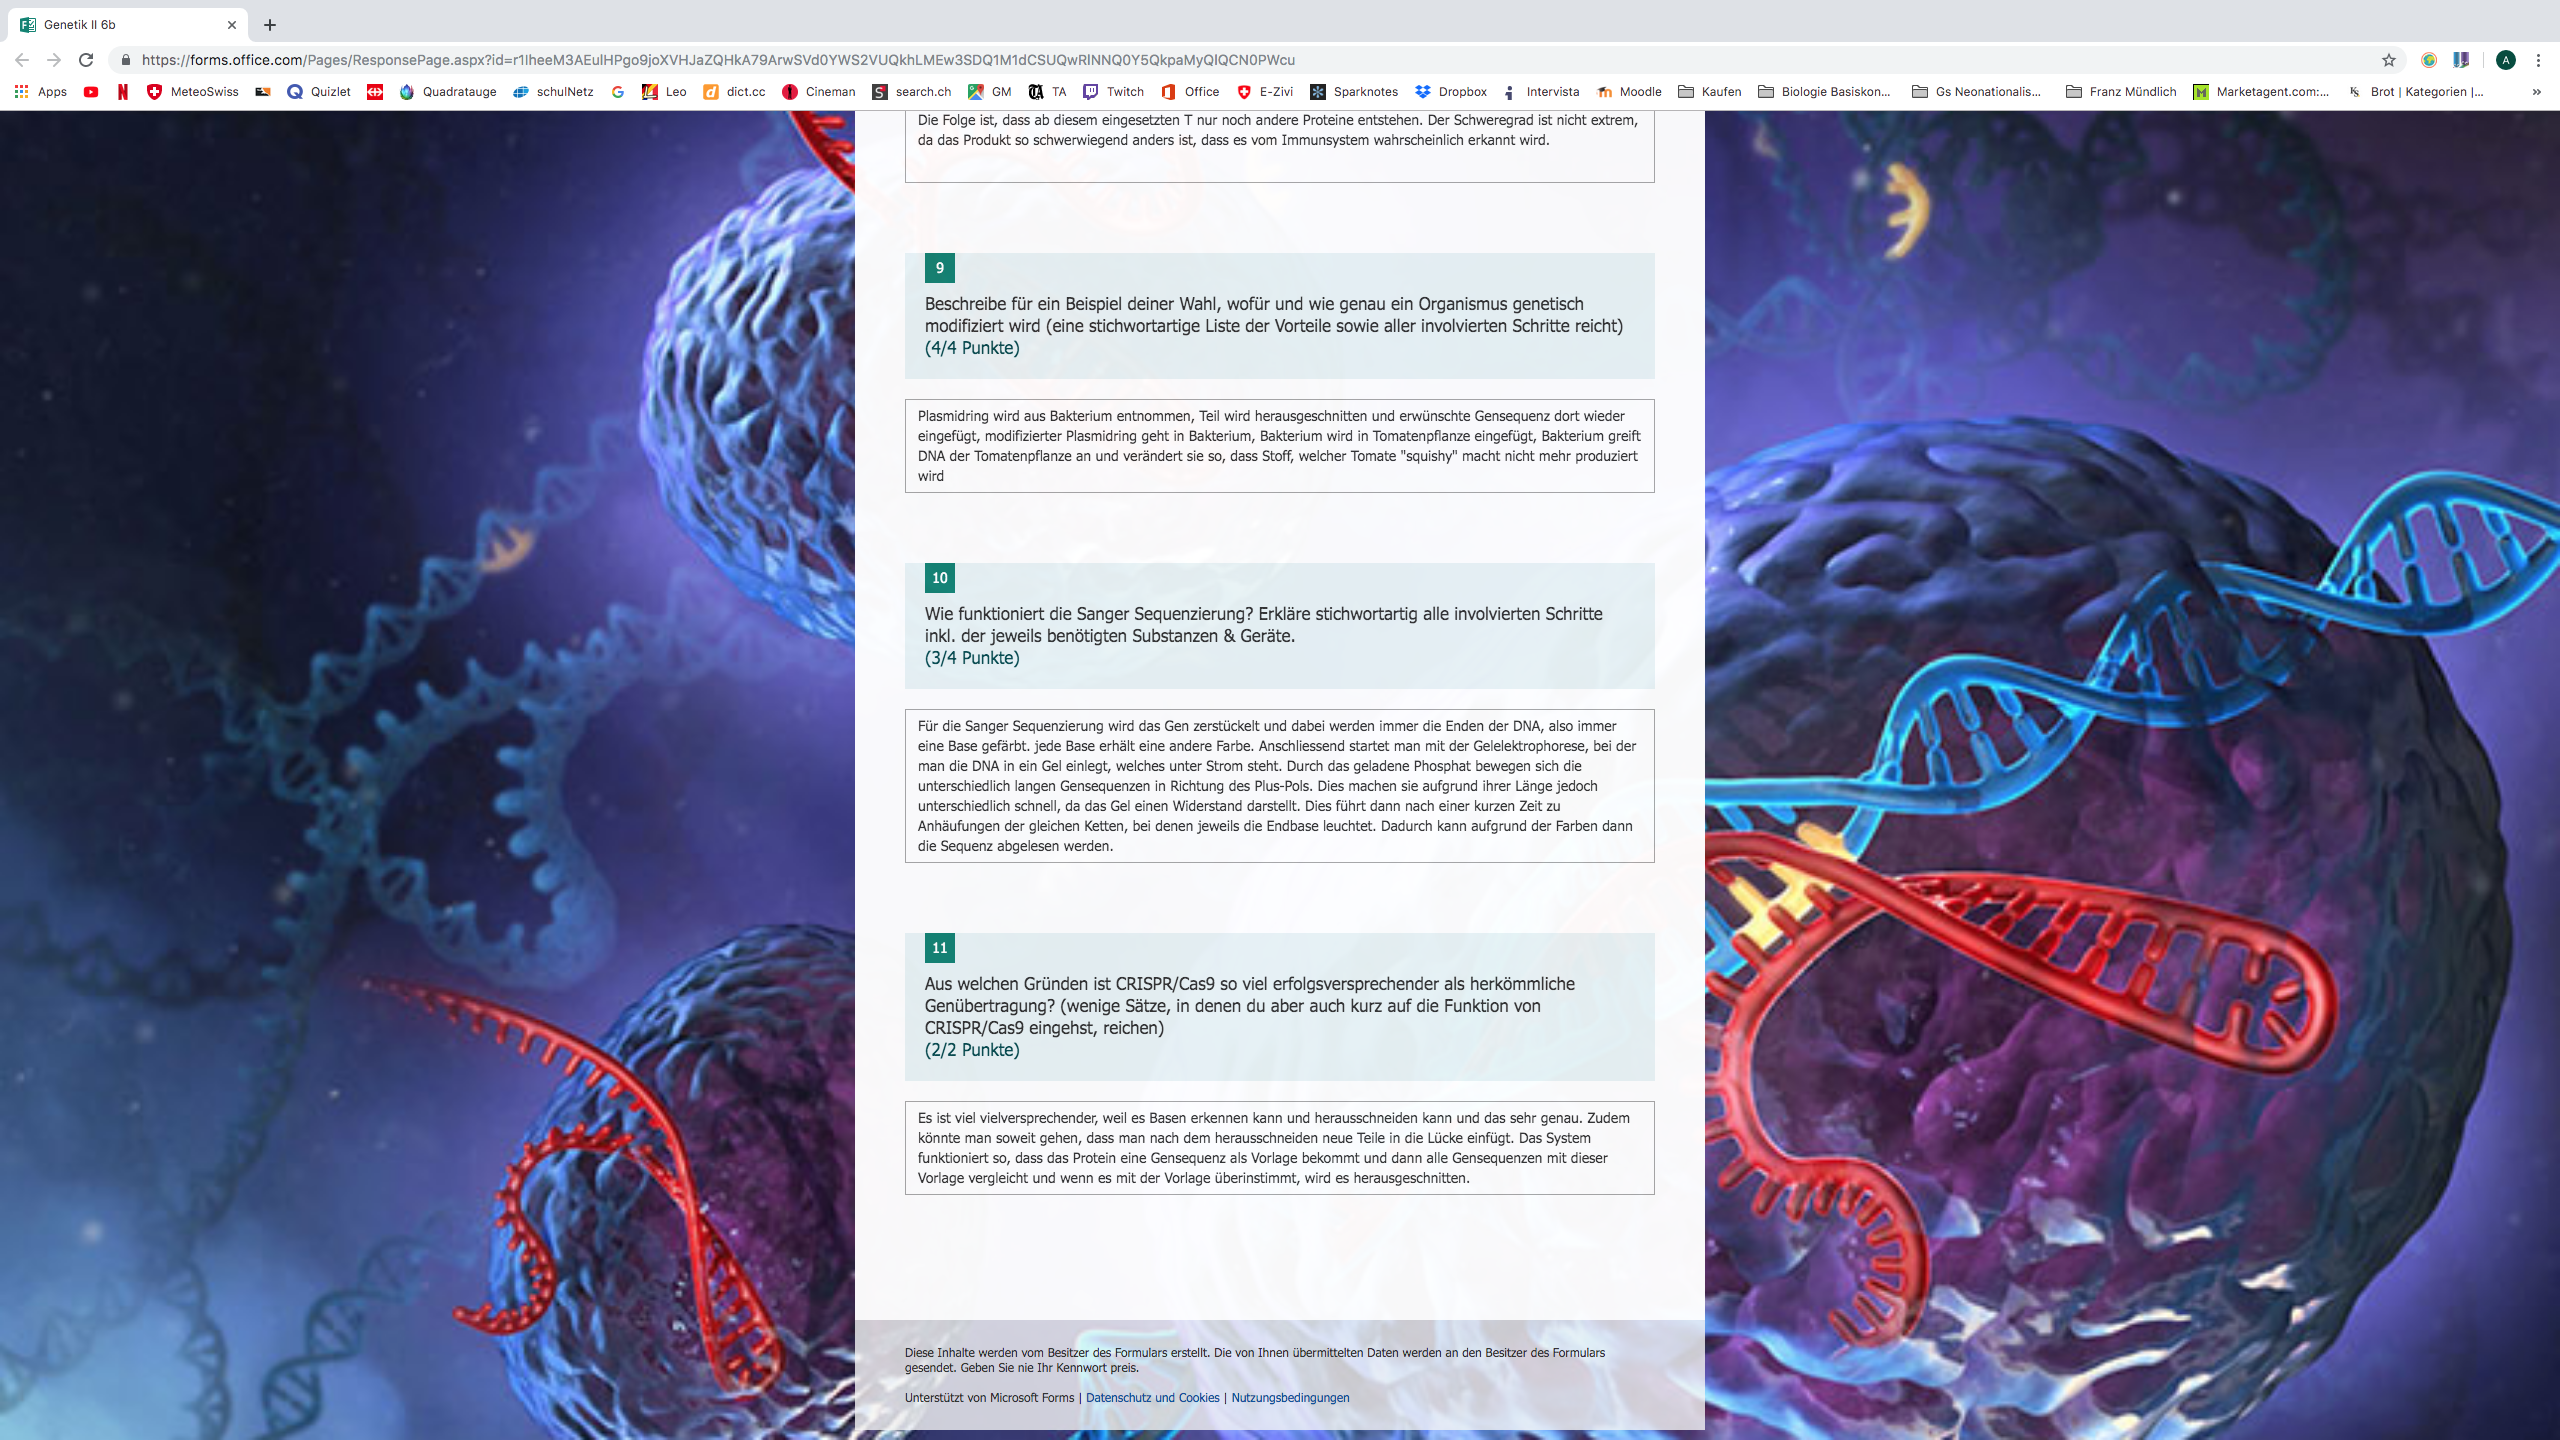
Task: Open the Nutzungsbedingungen link
Action: point(1290,1398)
